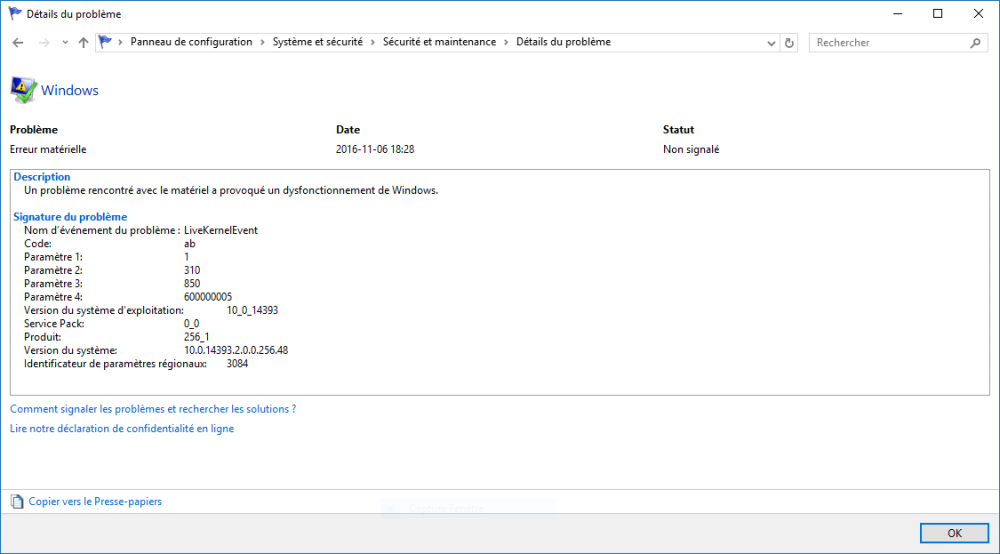Select the problem description sentence
The height and width of the screenshot is (554, 1000).
click(231, 191)
